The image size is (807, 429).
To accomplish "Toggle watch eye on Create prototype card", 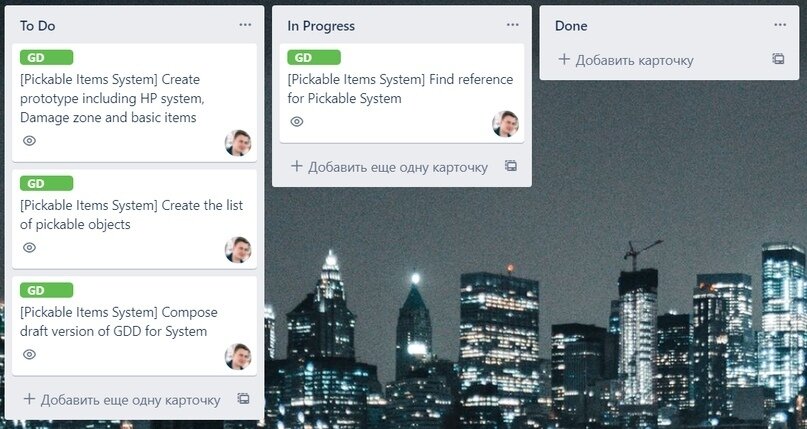I will click(29, 140).
